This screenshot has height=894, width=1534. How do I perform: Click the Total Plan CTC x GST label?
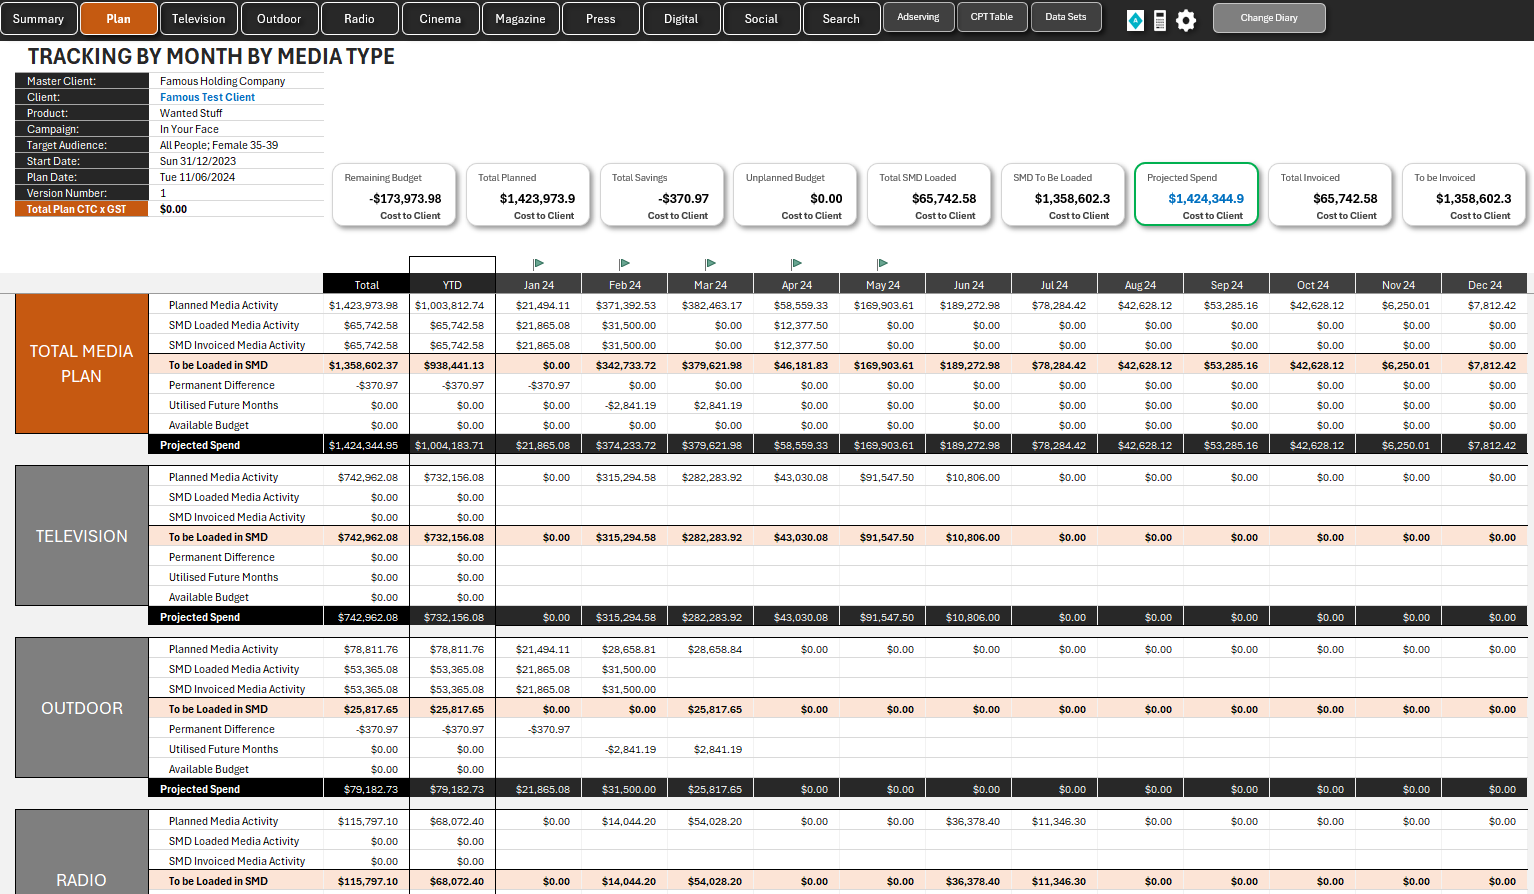[x=76, y=209]
